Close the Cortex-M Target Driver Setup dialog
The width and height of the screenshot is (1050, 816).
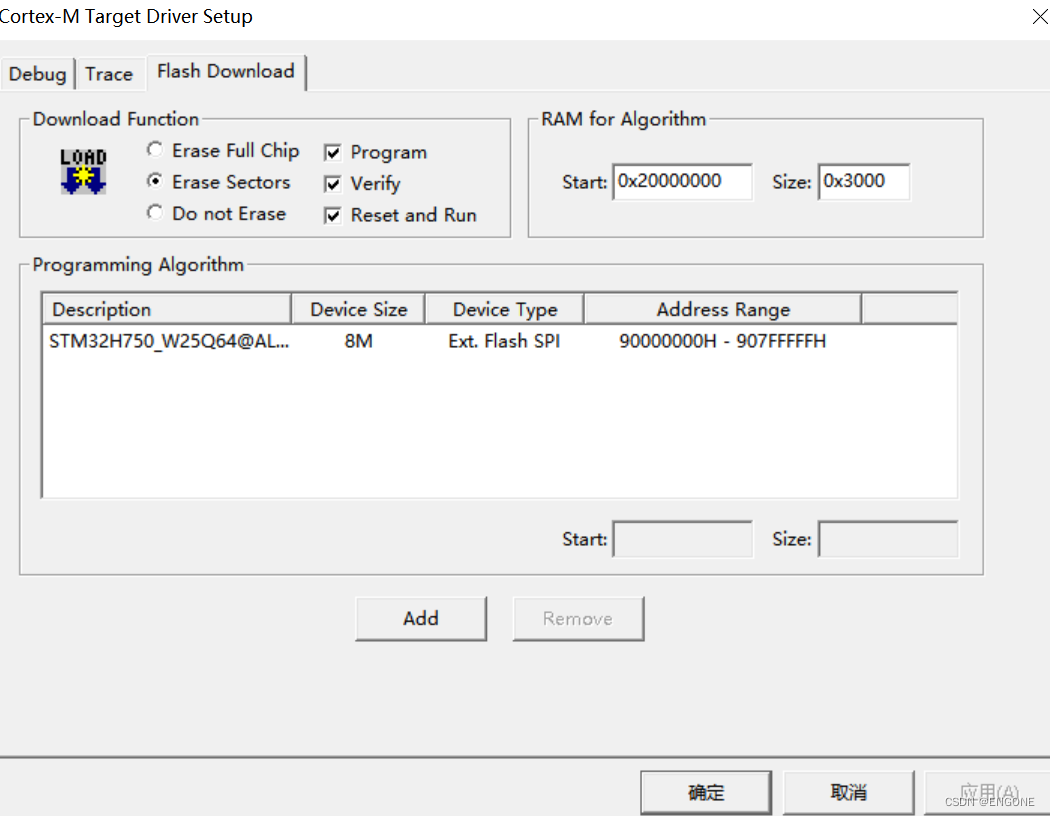(x=1039, y=17)
